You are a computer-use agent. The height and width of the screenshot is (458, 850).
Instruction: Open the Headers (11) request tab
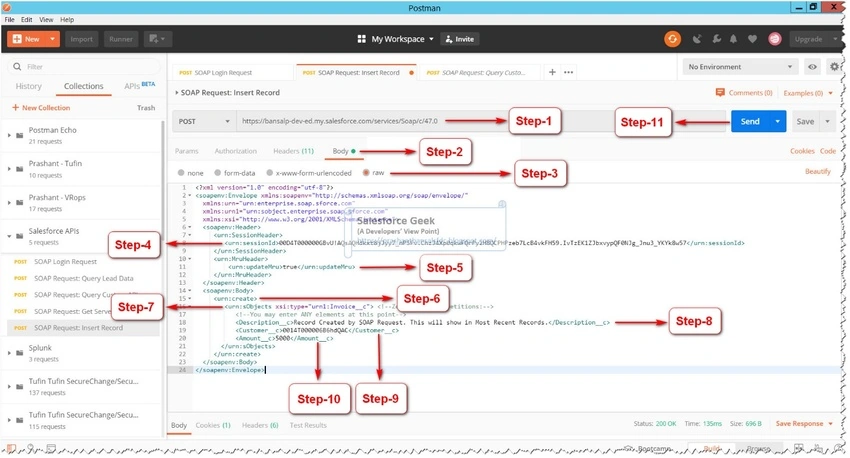[x=293, y=151]
